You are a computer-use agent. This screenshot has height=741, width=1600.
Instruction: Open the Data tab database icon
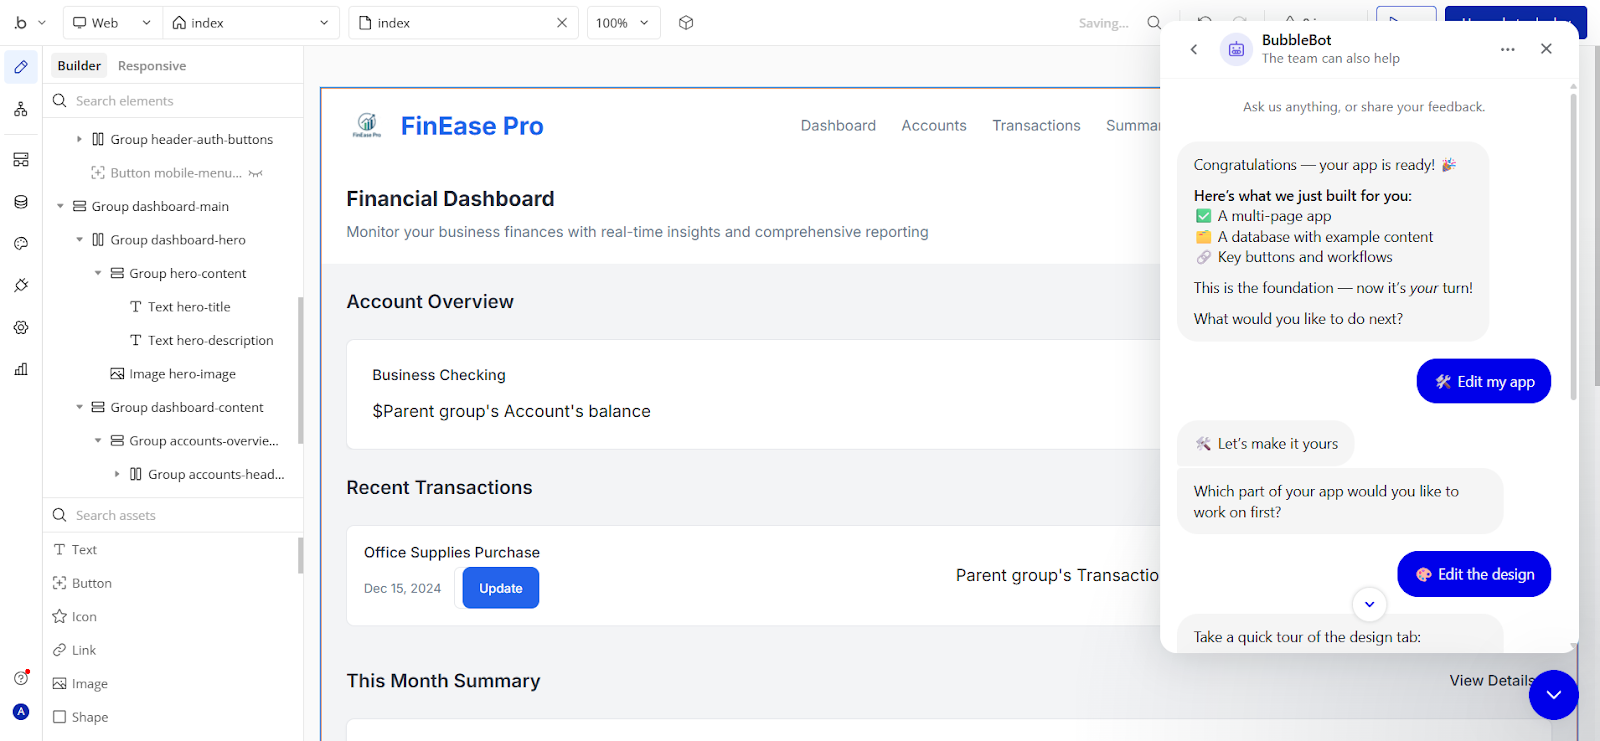pos(21,202)
